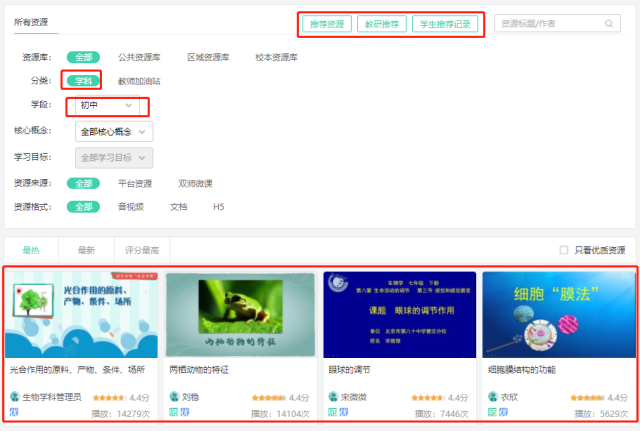Click play count 播放：14104次

click(x=280, y=414)
